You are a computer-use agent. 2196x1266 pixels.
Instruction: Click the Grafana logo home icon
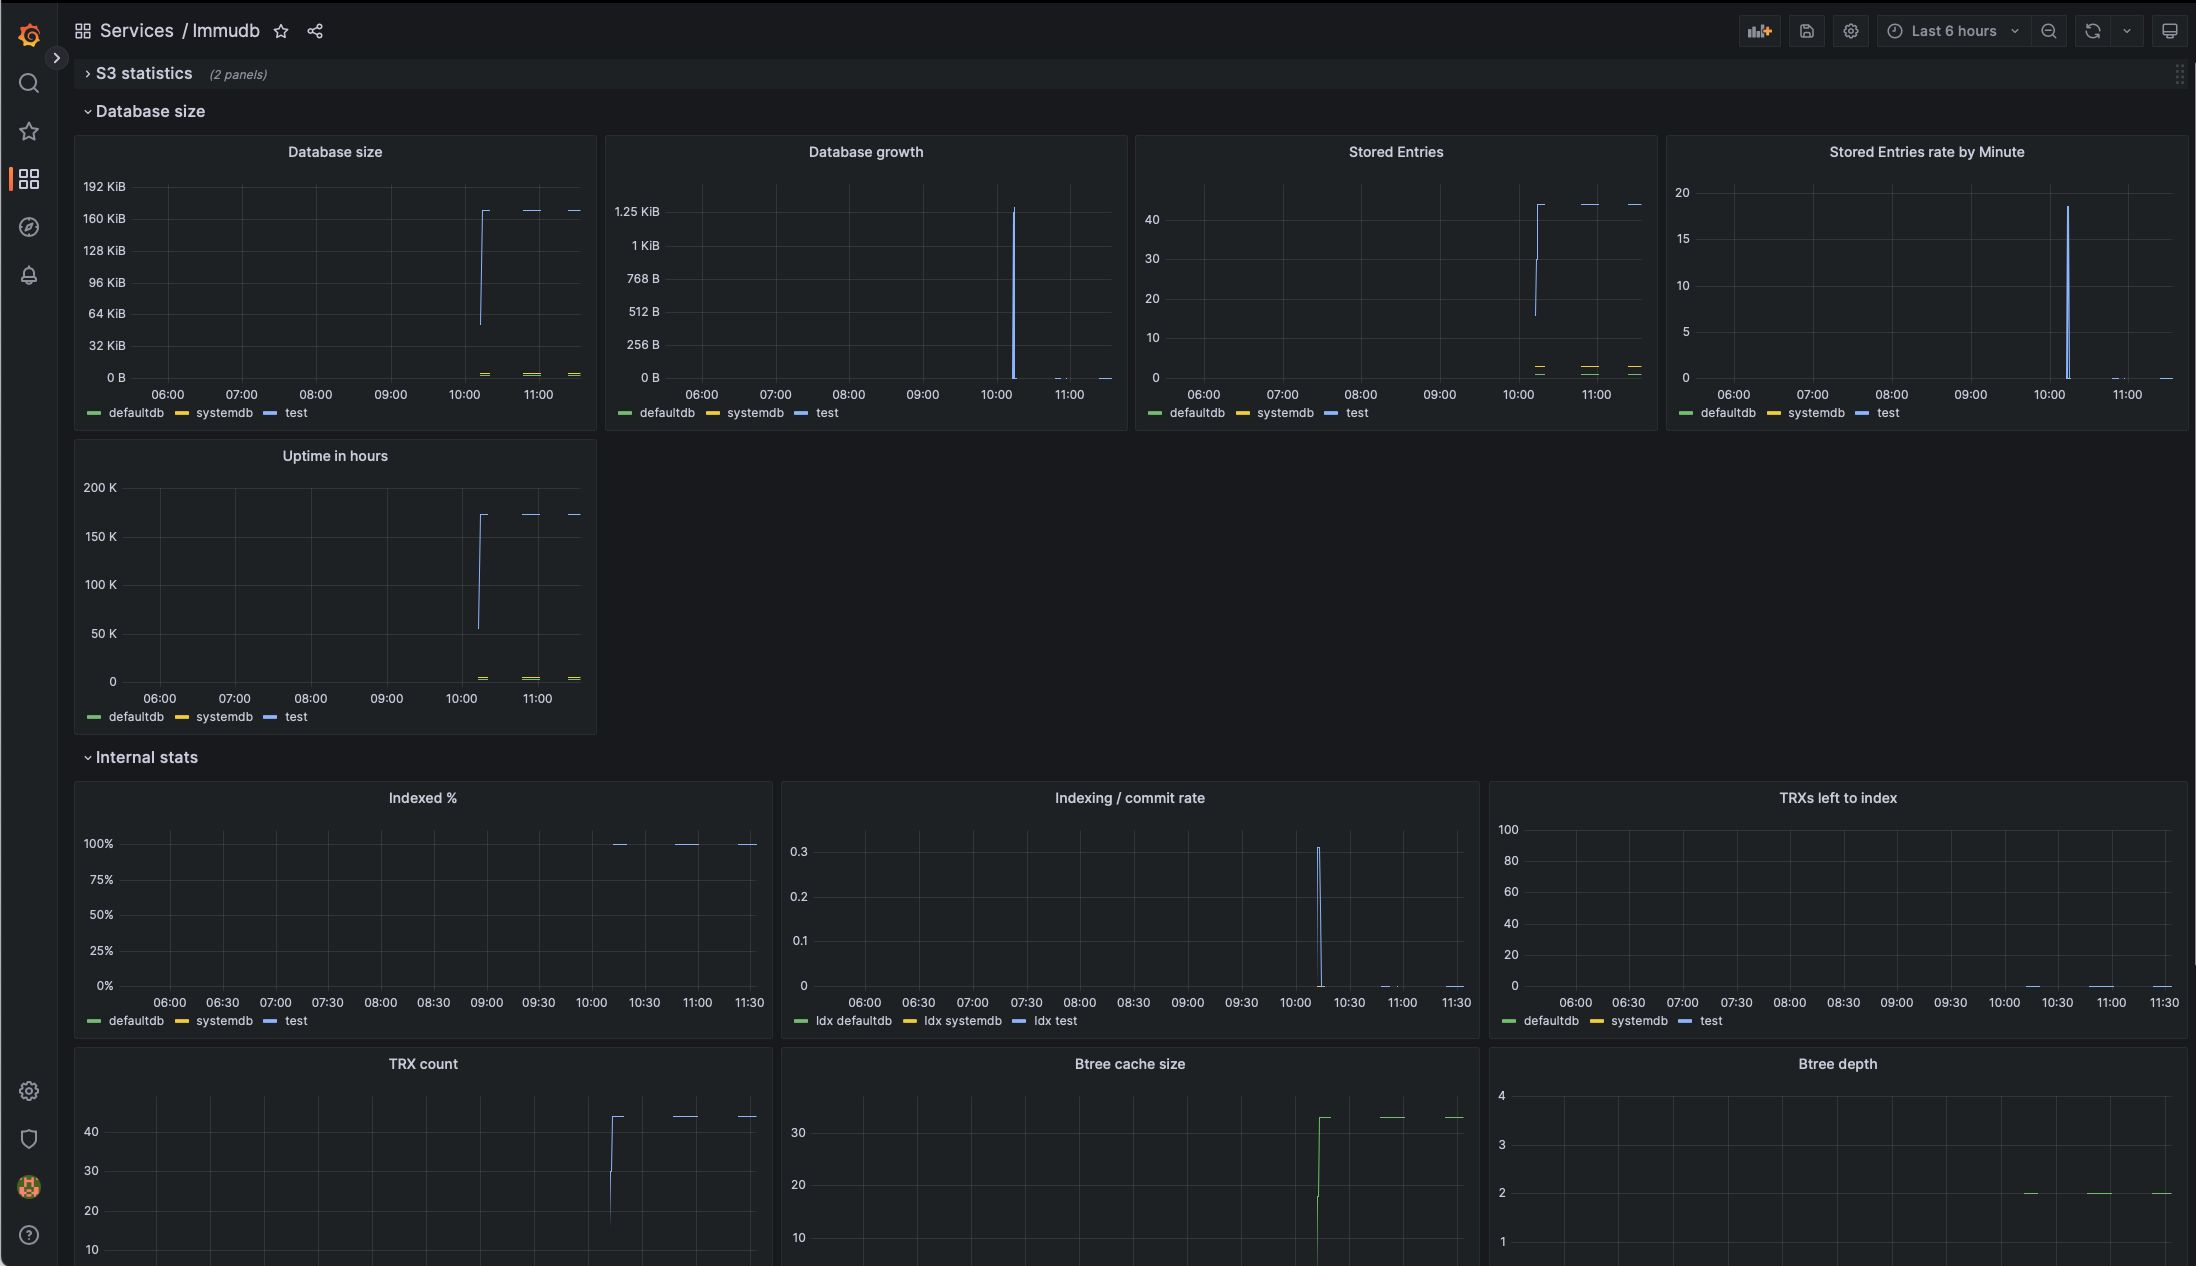click(x=29, y=36)
